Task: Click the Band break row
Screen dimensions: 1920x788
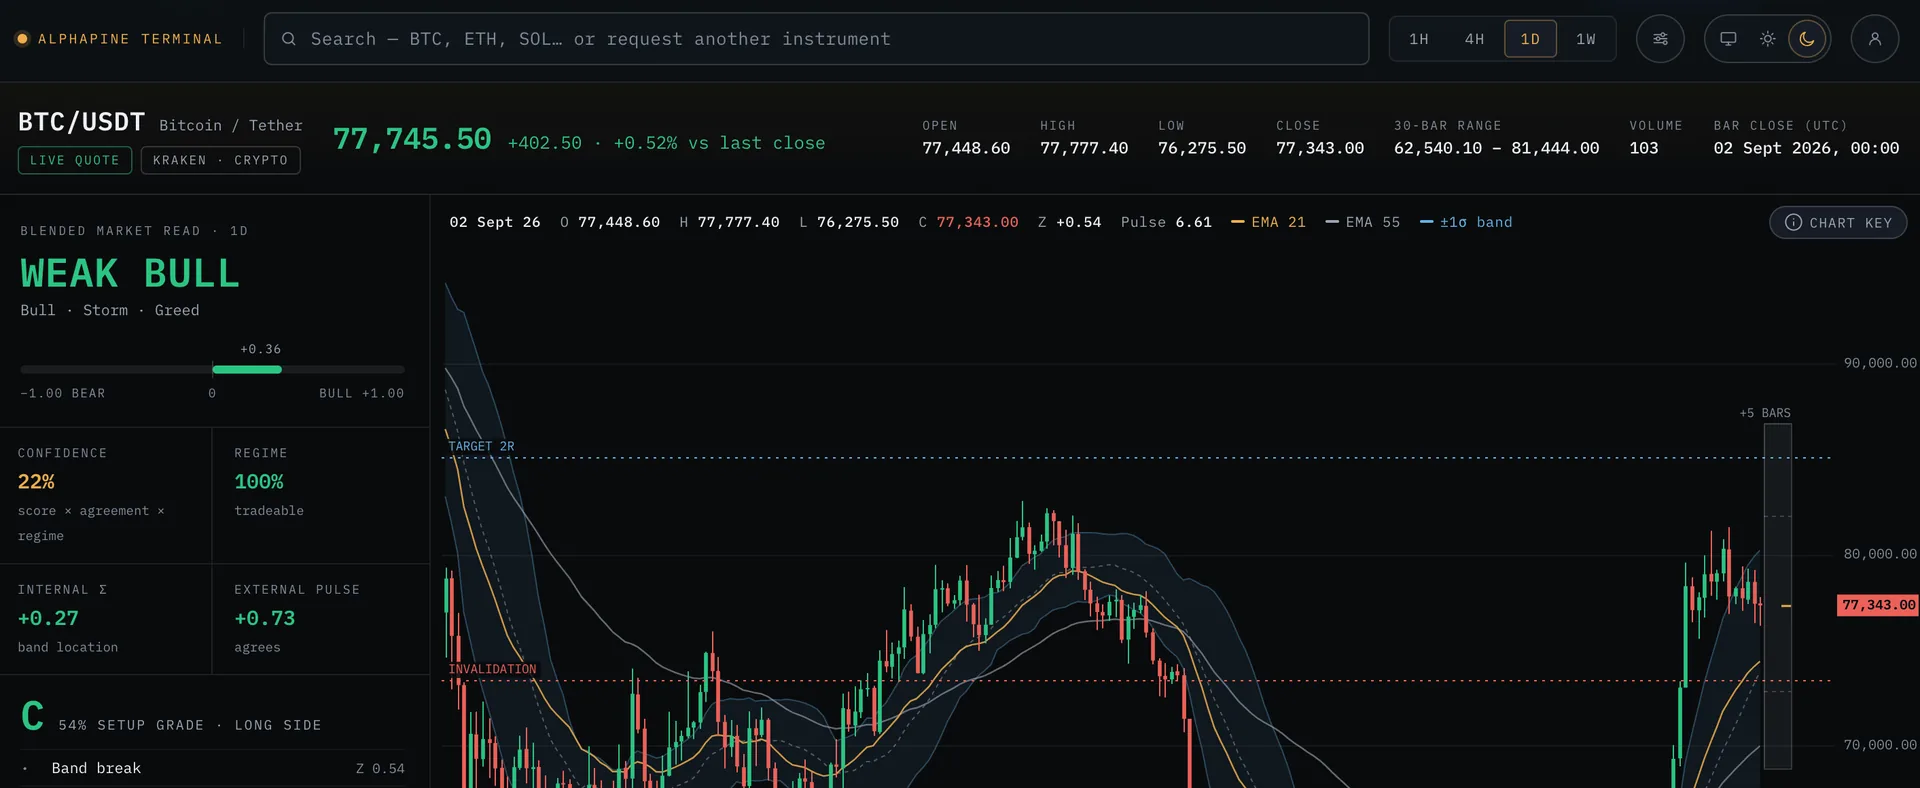Action: (x=212, y=768)
